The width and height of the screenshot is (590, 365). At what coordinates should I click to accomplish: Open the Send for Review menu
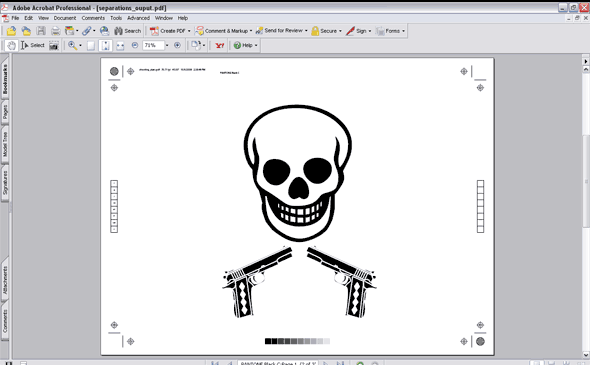pyautogui.click(x=281, y=30)
